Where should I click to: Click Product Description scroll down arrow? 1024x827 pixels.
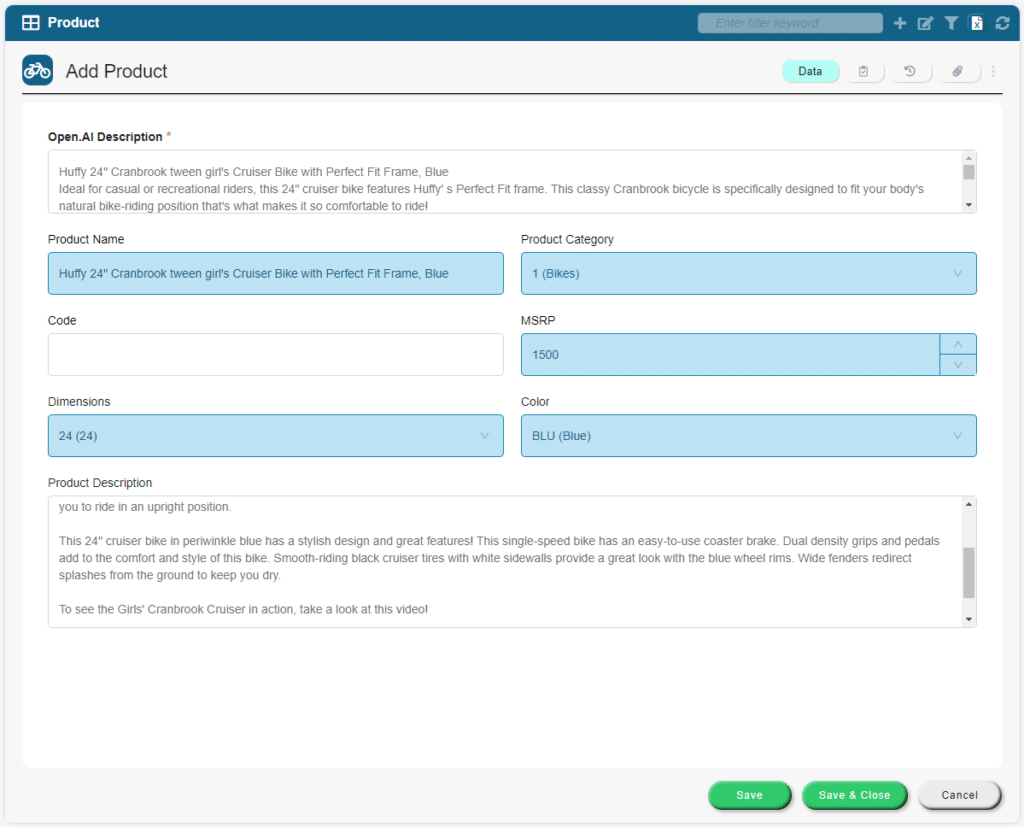tap(969, 619)
